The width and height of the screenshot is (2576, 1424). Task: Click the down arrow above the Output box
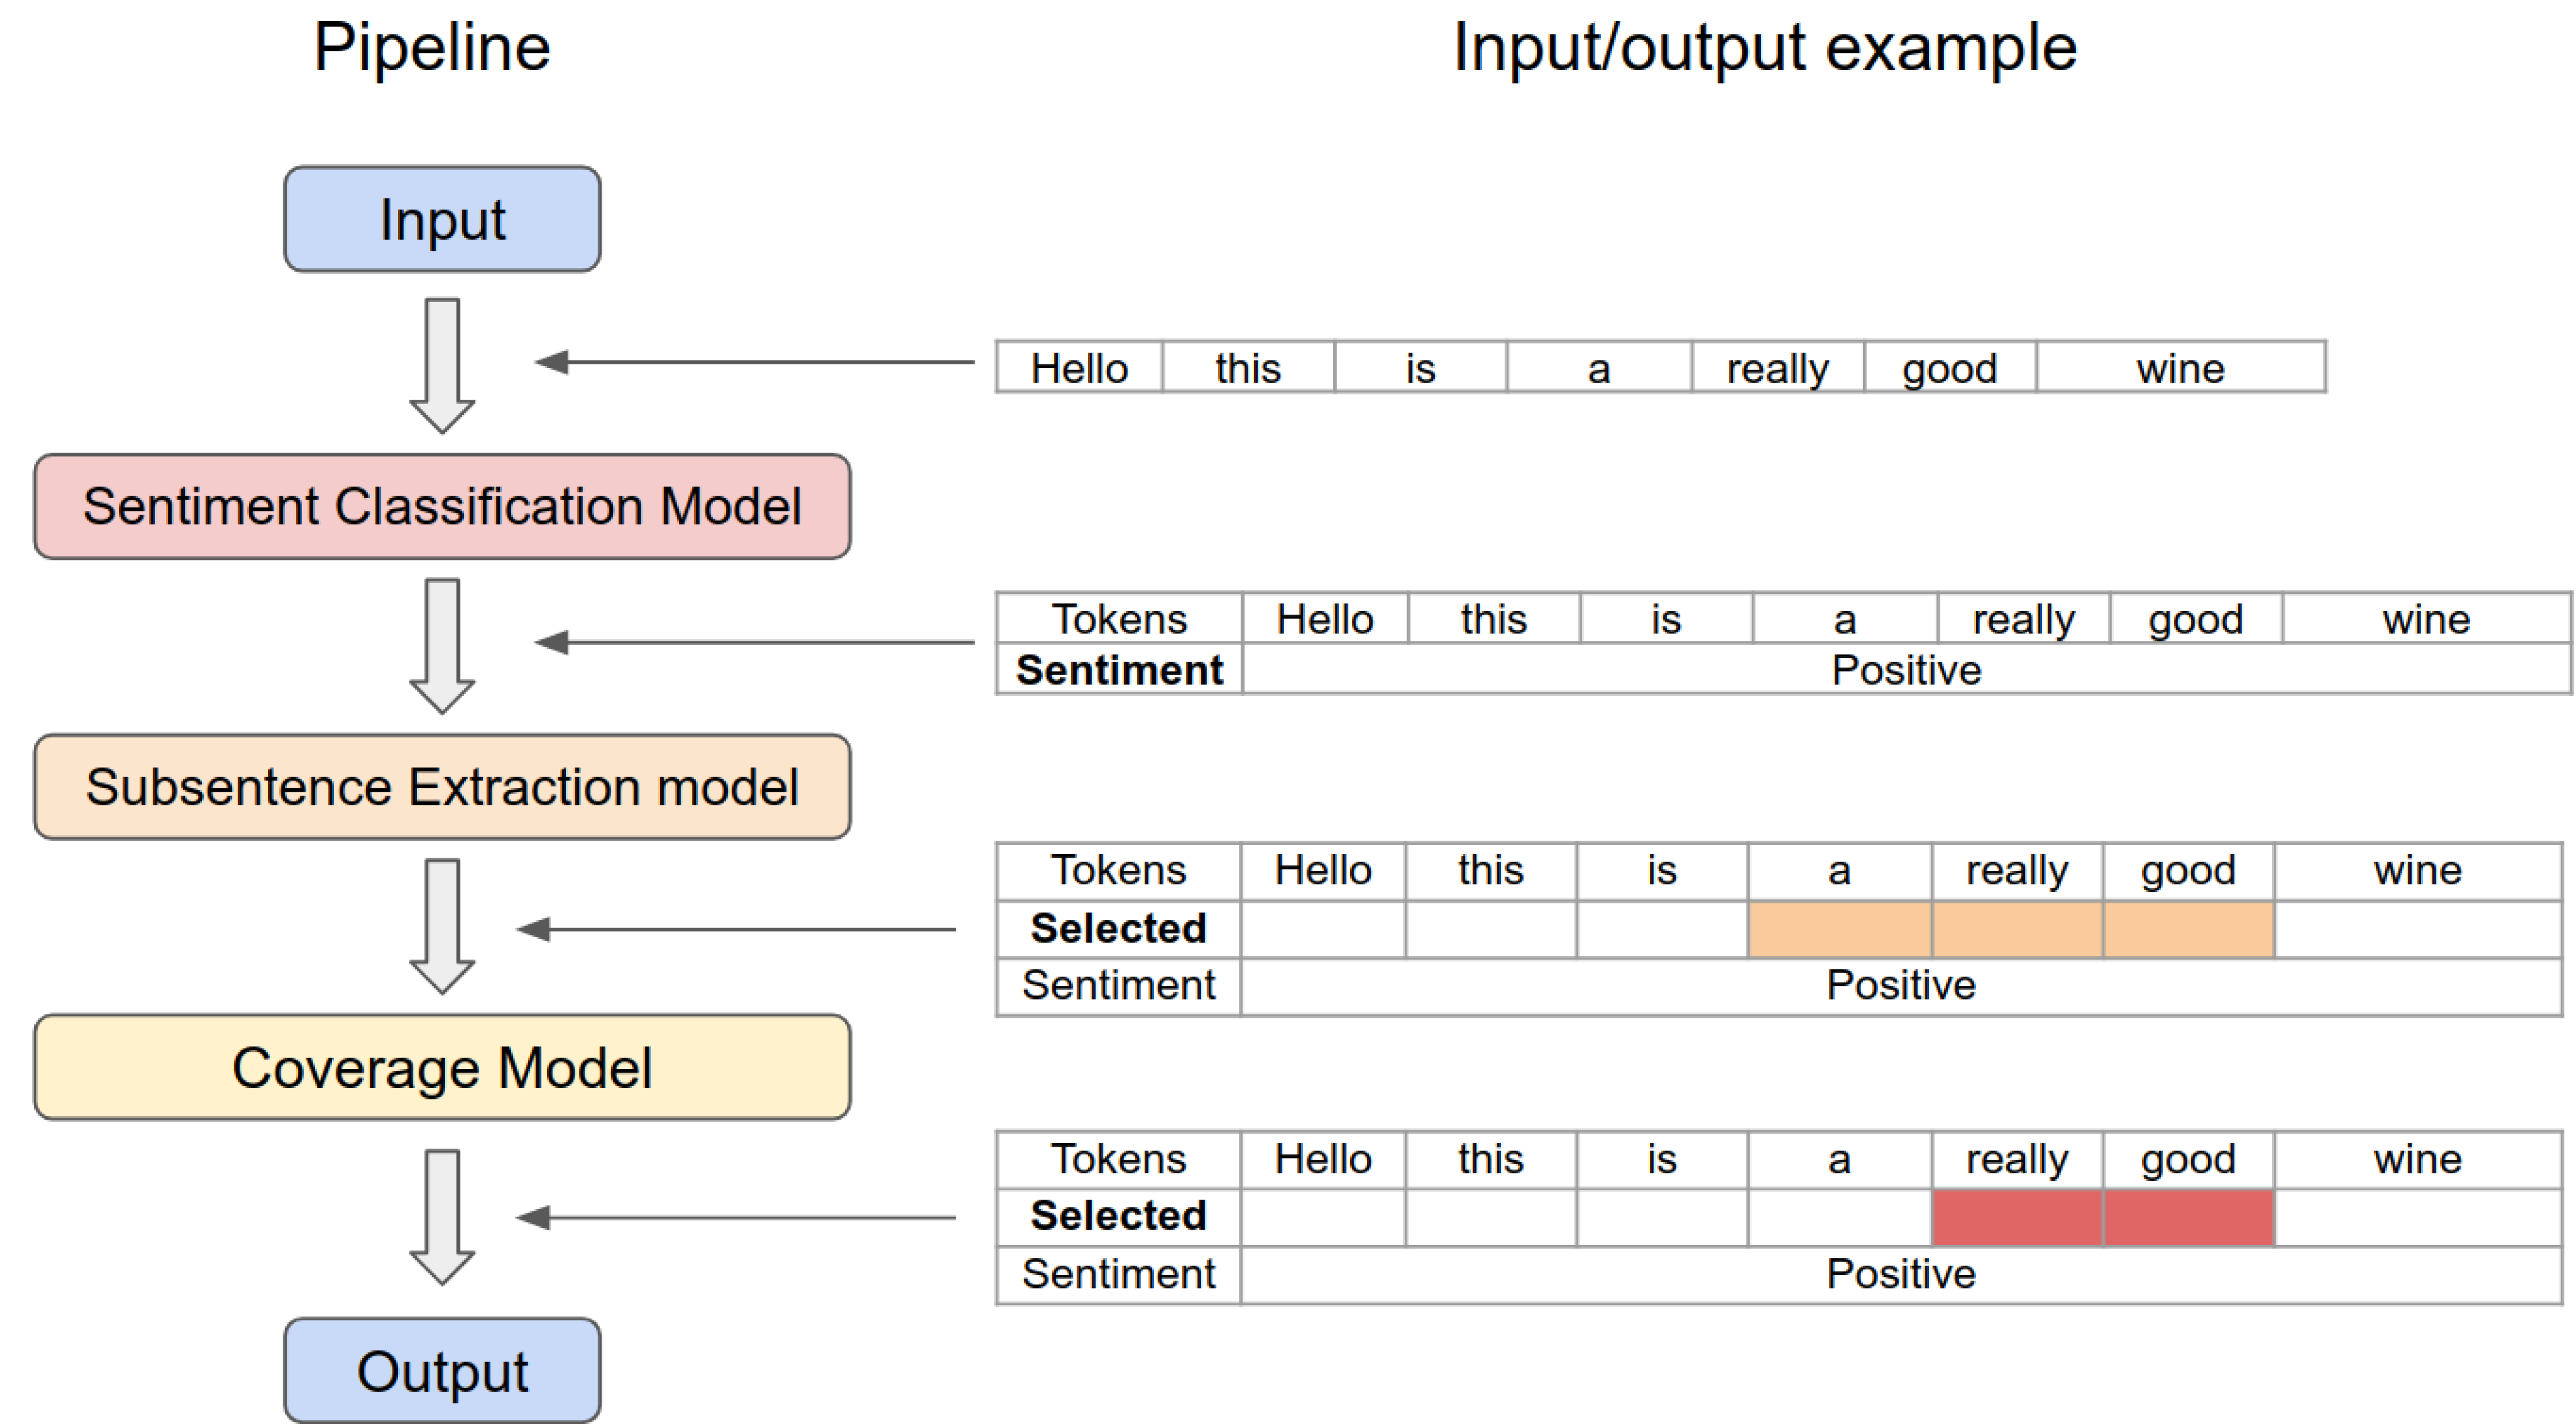click(442, 1216)
